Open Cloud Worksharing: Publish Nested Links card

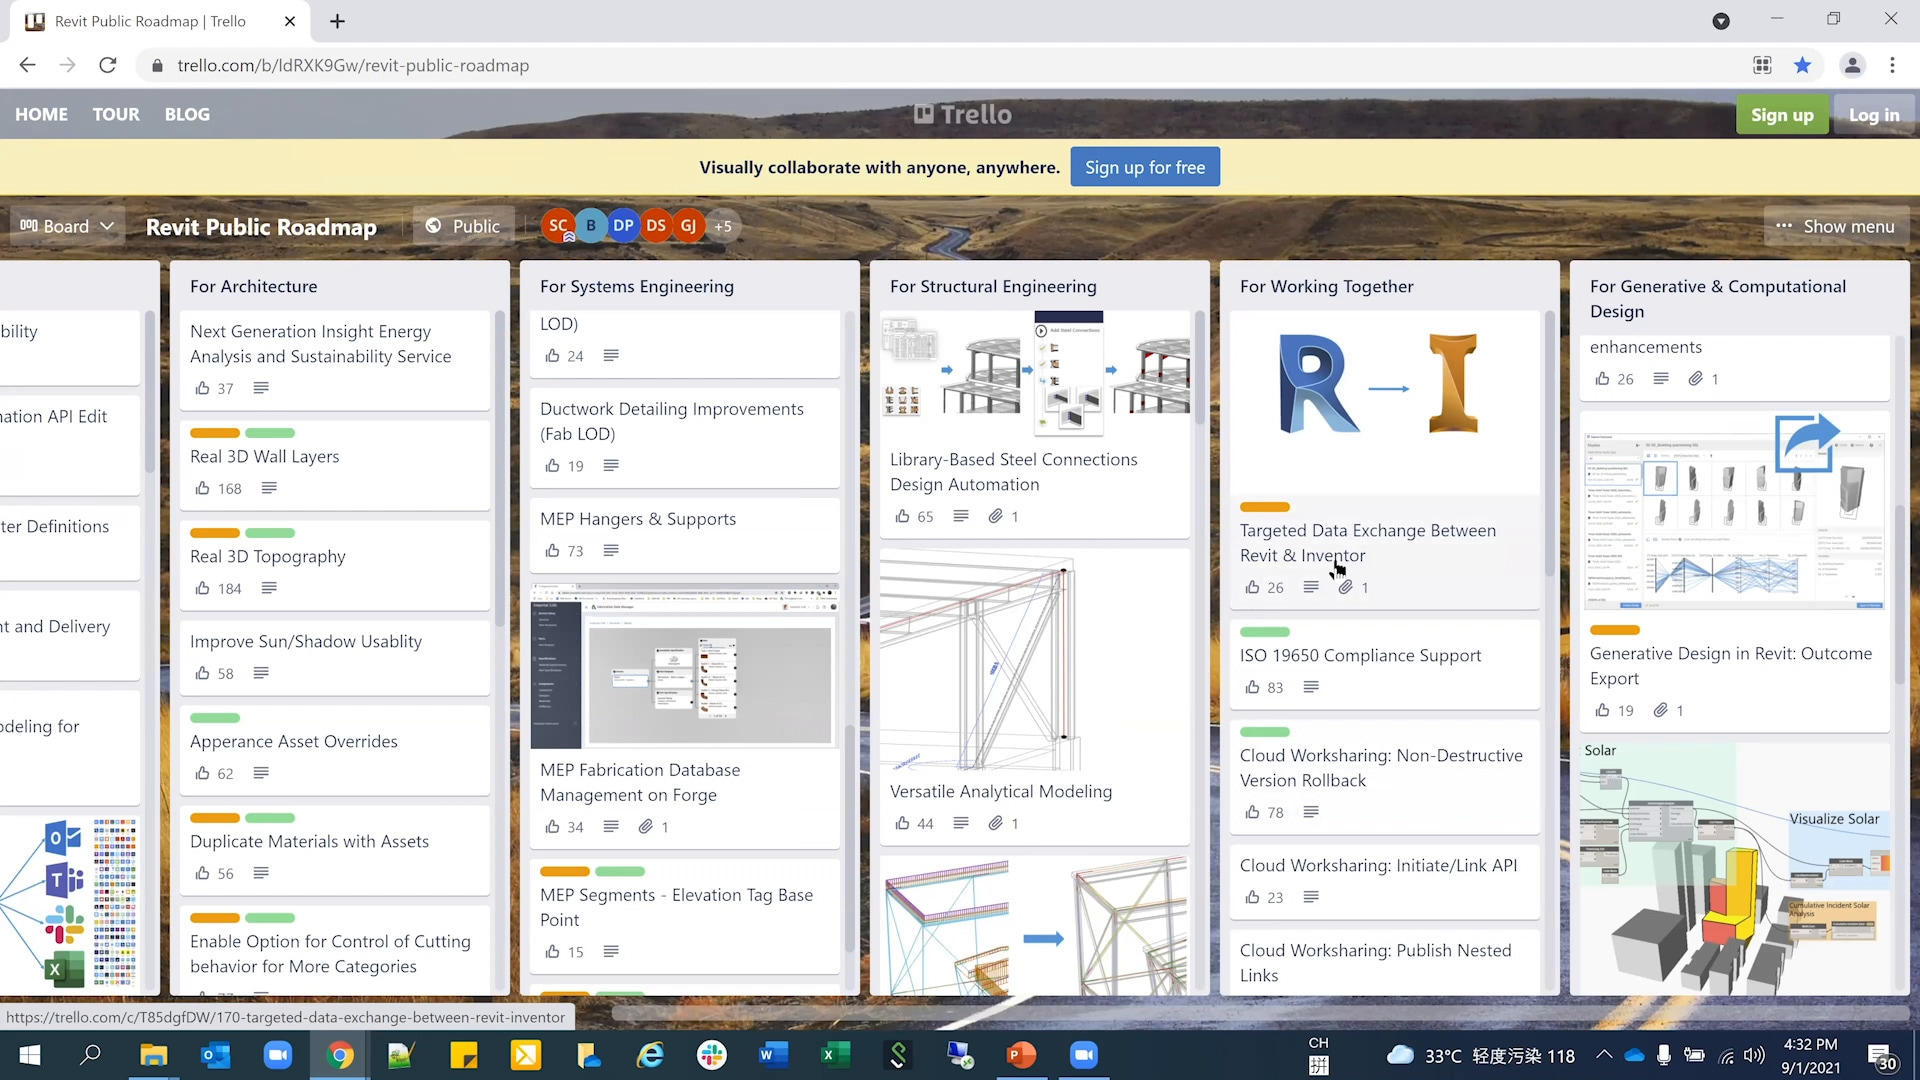(1385, 962)
